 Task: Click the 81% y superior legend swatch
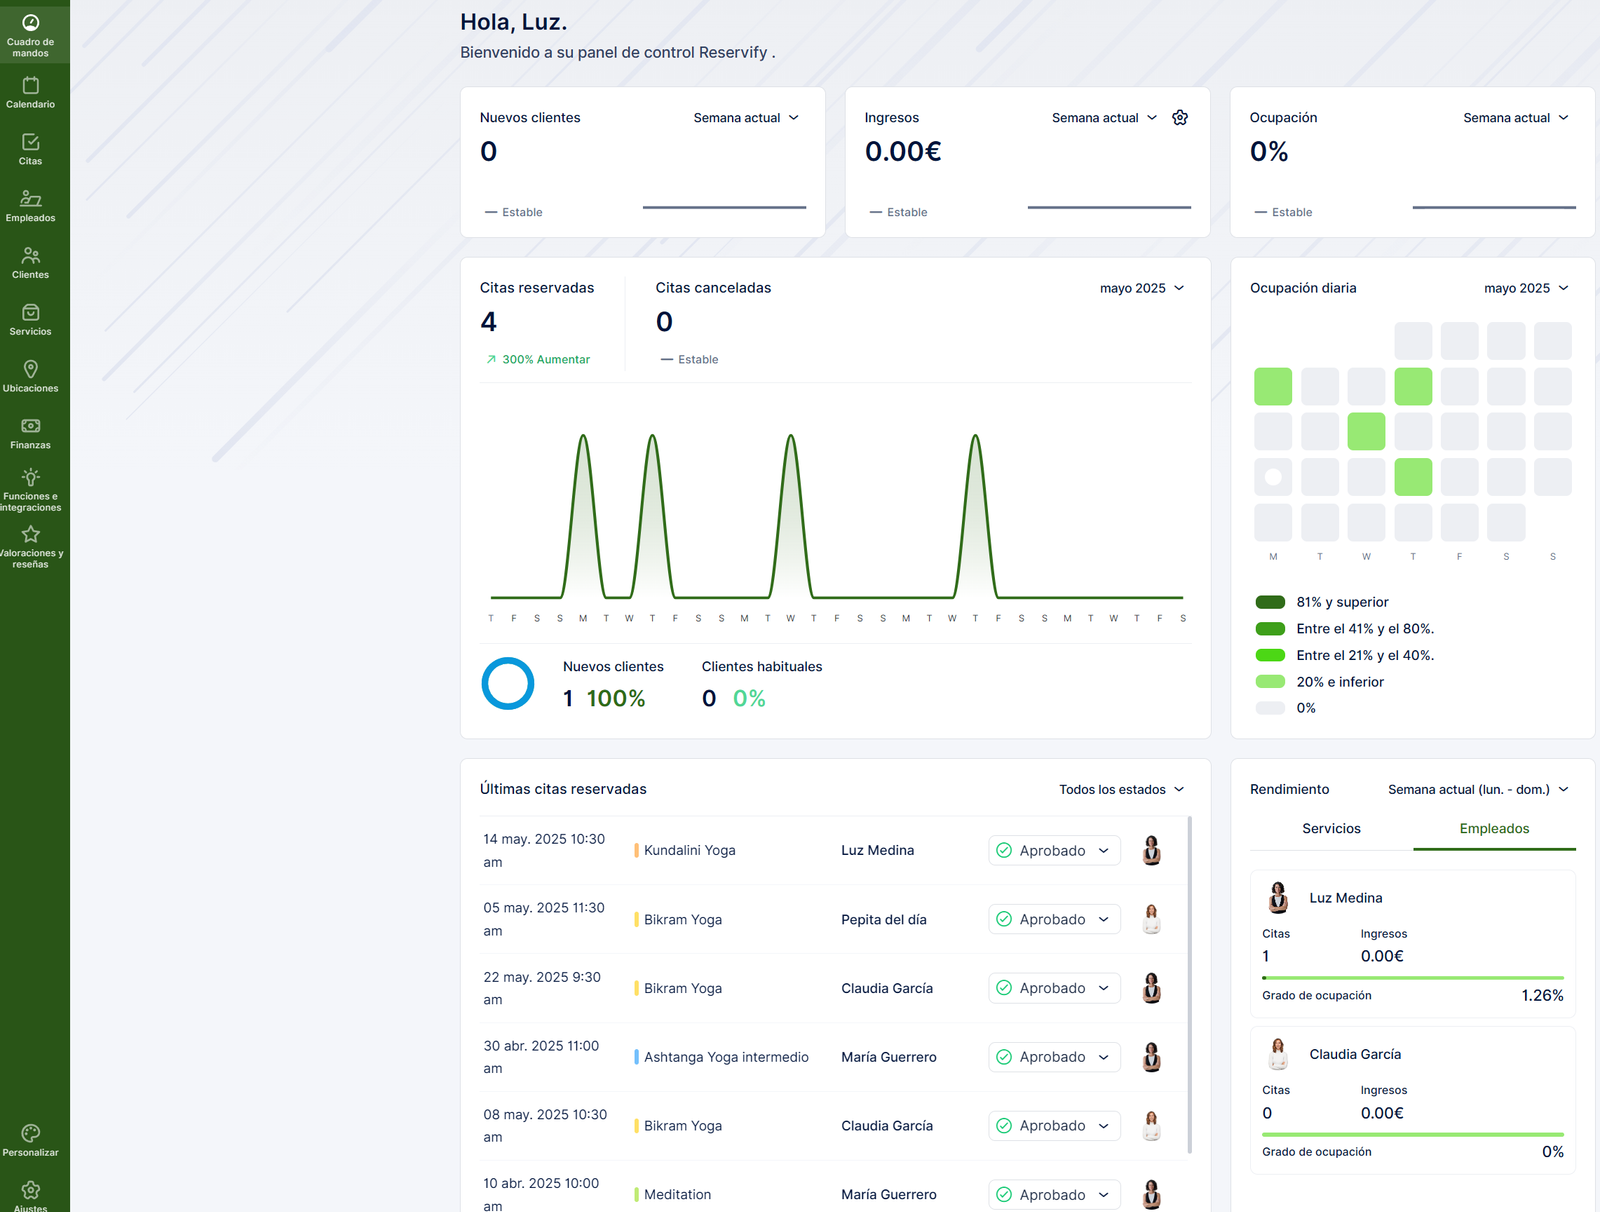coord(1270,602)
